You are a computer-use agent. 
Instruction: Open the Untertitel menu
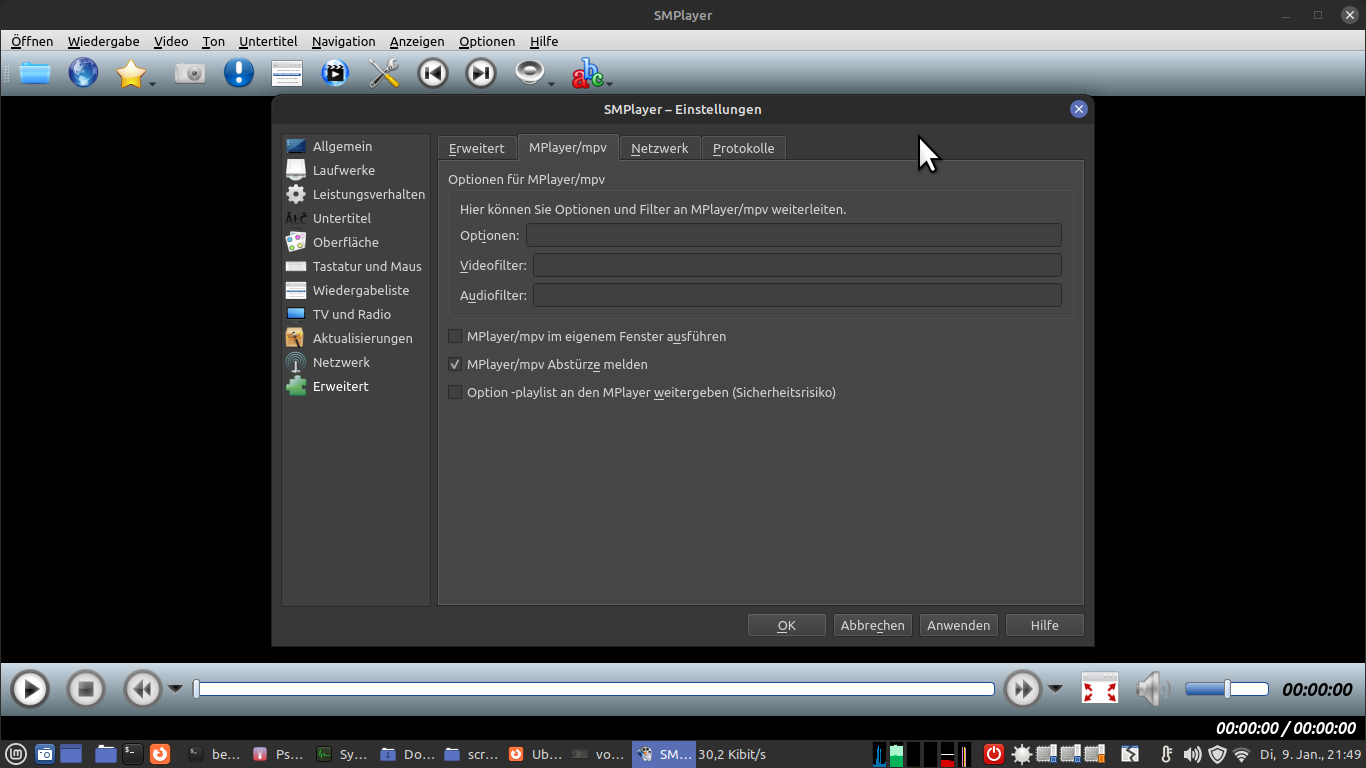[x=268, y=41]
